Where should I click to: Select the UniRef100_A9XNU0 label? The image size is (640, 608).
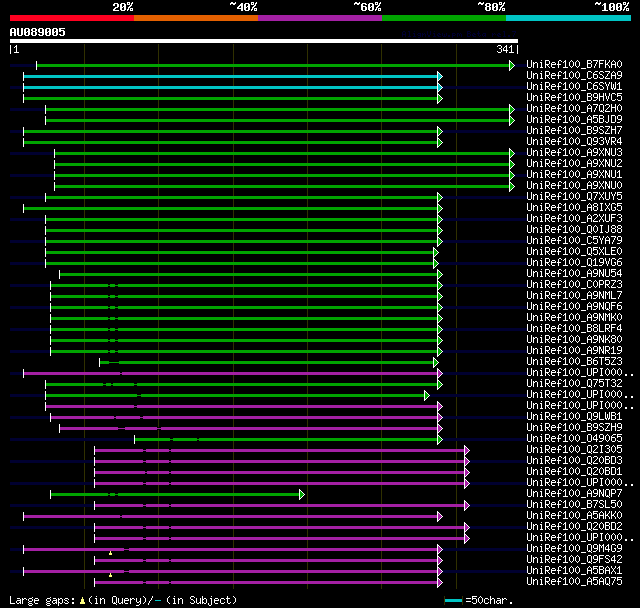pos(574,186)
